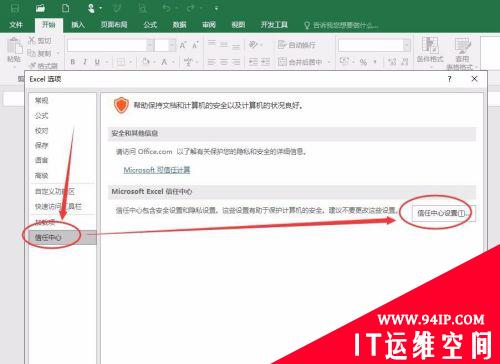Click the Merge and Center button

(x=301, y=62)
